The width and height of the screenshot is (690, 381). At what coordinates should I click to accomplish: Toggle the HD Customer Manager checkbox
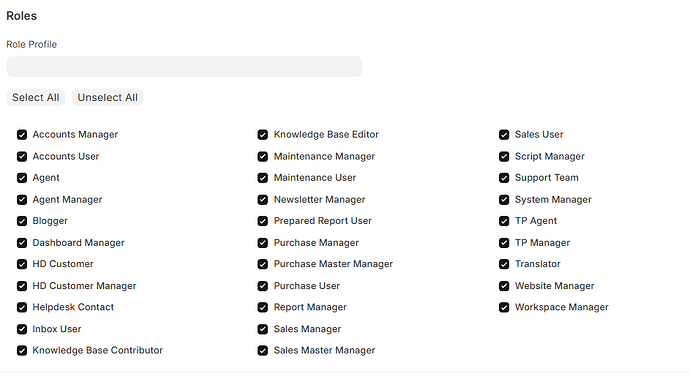(x=22, y=286)
